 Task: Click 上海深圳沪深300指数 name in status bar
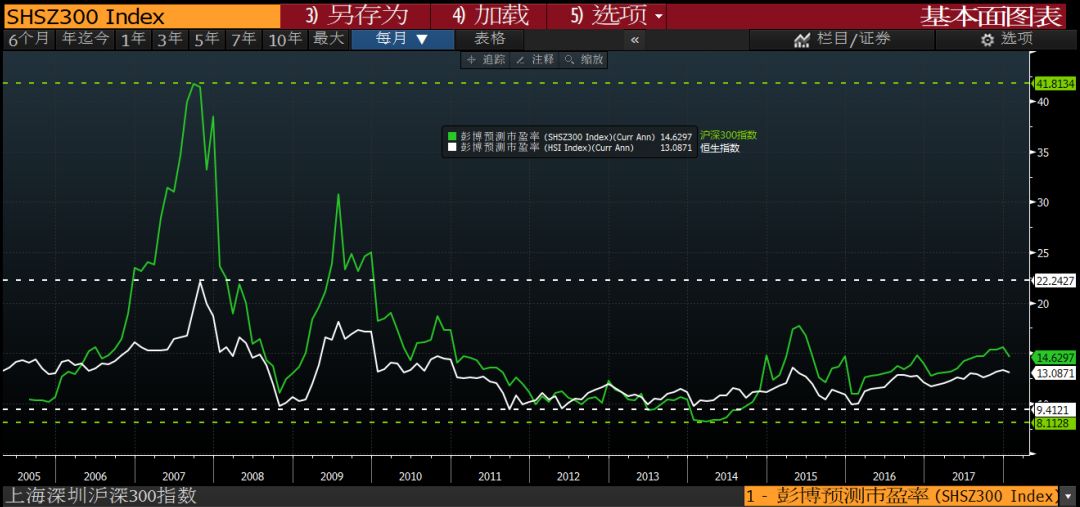click(101, 496)
